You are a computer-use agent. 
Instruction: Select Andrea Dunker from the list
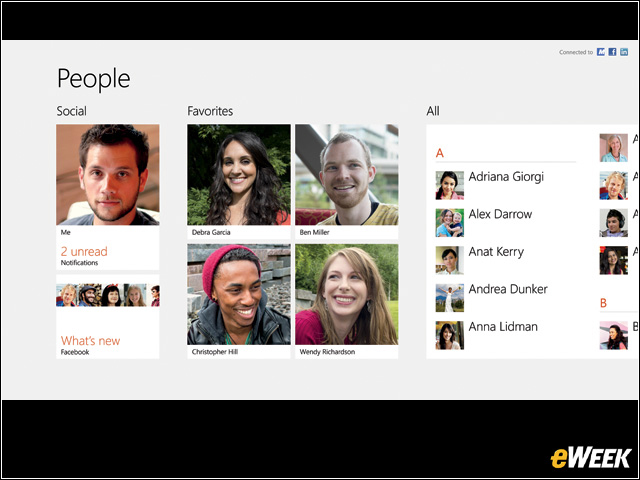(x=506, y=298)
